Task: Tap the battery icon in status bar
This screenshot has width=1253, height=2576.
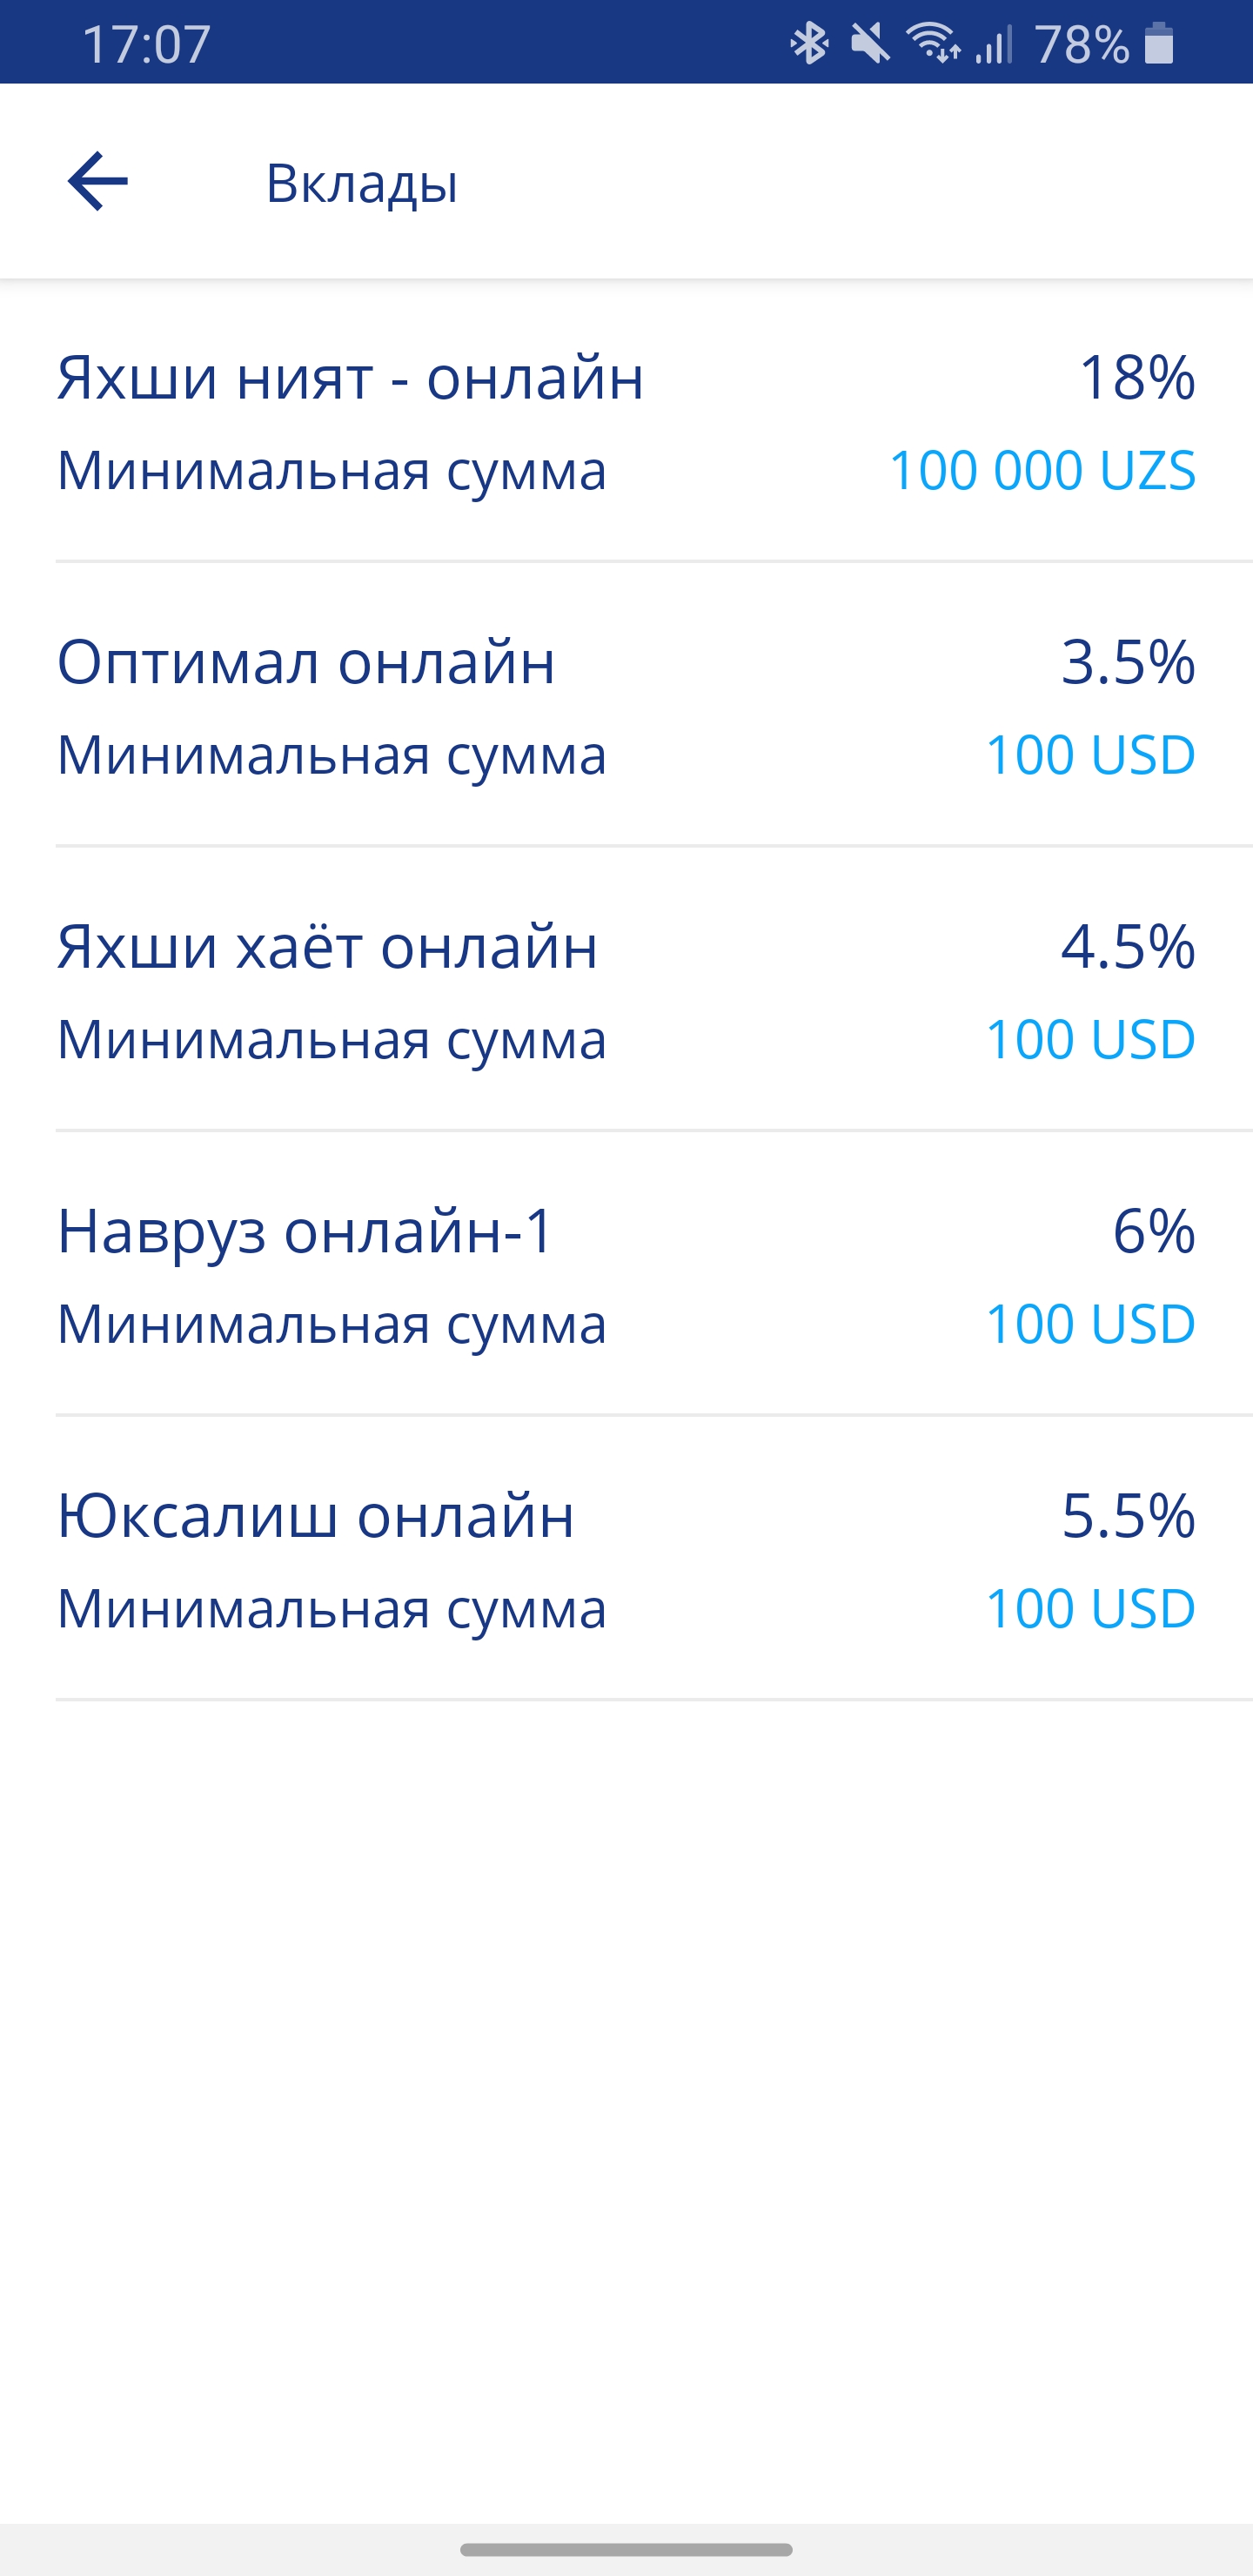Action: point(1158,43)
